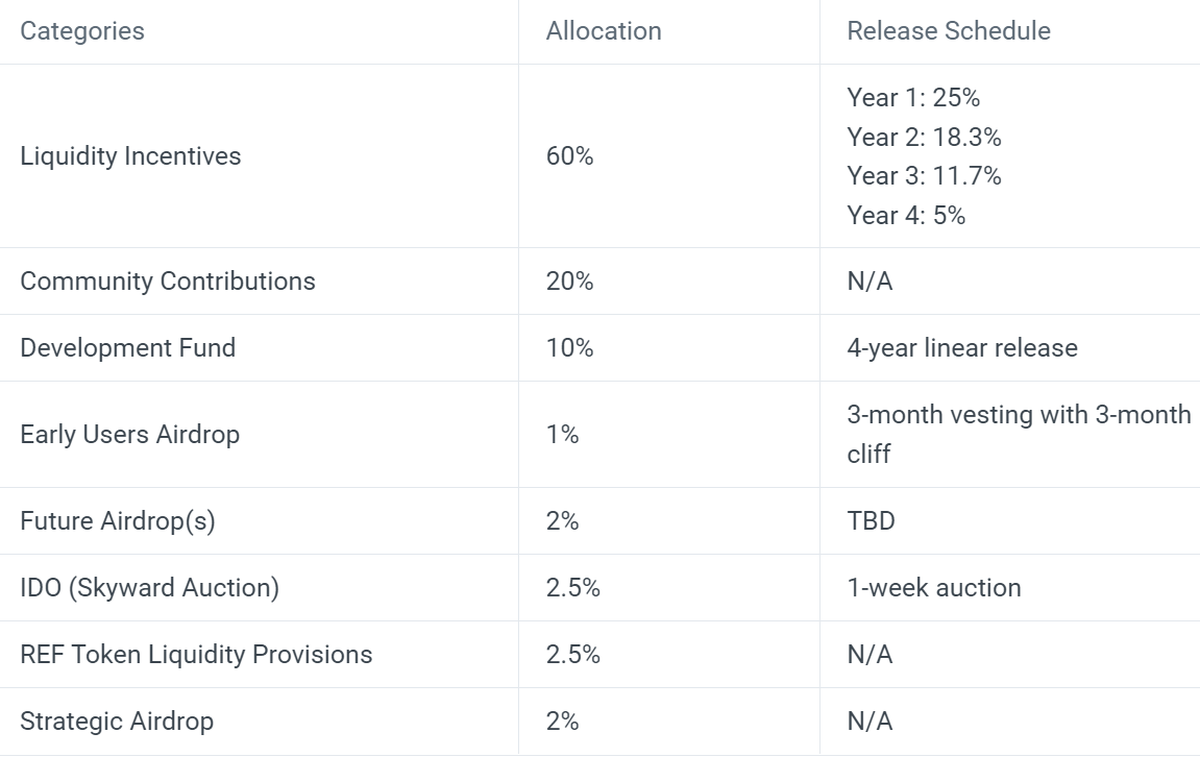Click the Year 1: 25% text
The image size is (1200, 757).
pyautogui.click(x=913, y=97)
